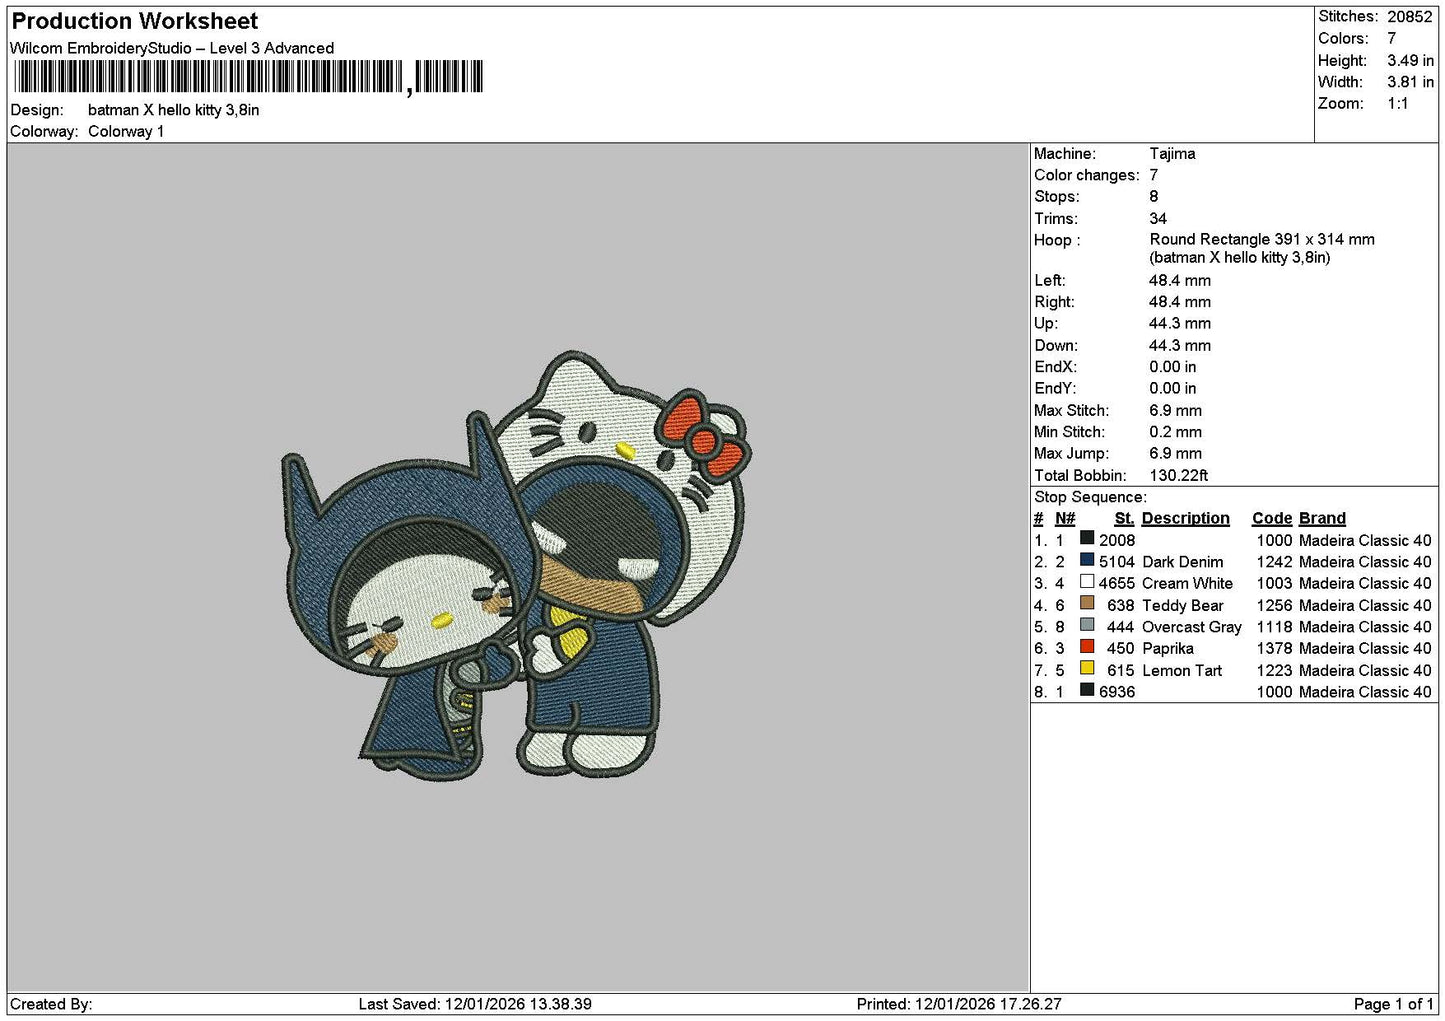
Task: Click the 'EndX:' label
Action: (1055, 367)
